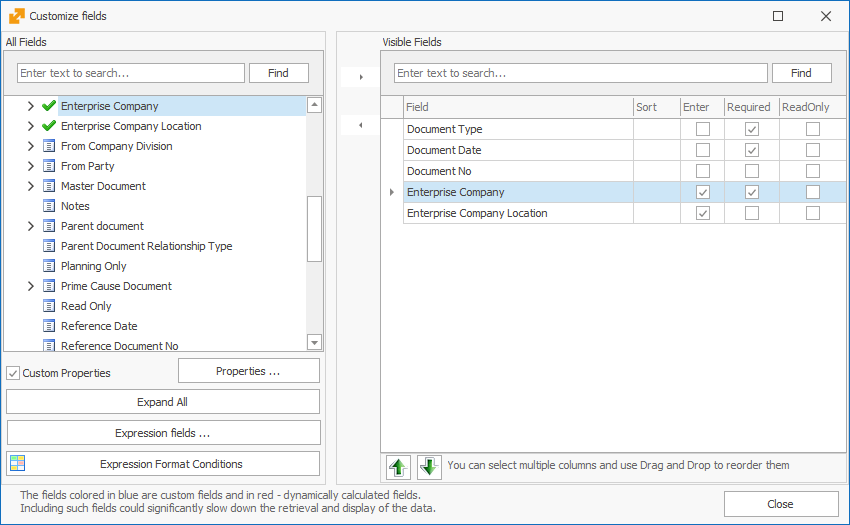Select the Document Date row
This screenshot has width=850, height=525.
[624, 150]
